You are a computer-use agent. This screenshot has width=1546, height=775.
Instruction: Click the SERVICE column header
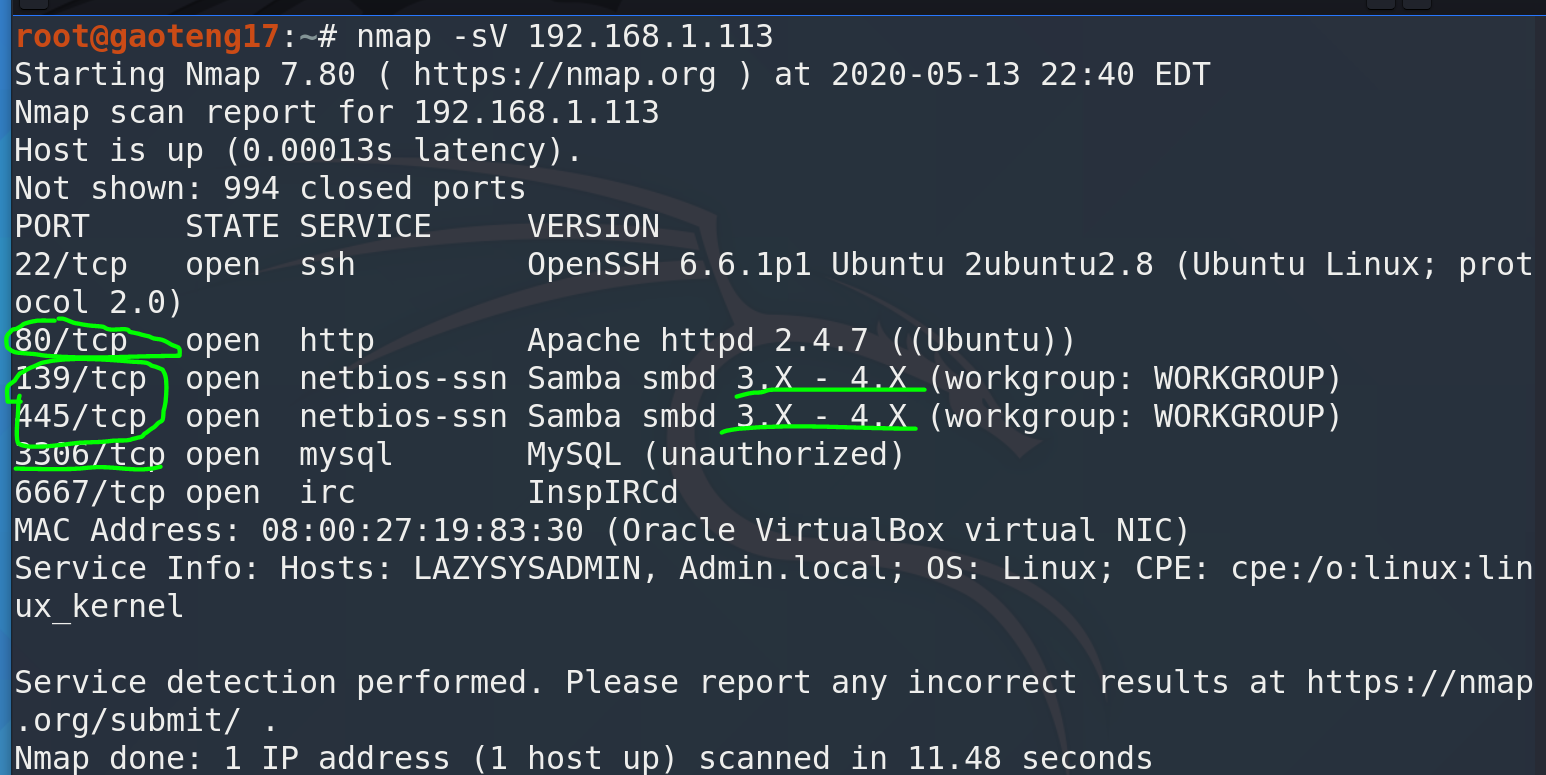pos(365,227)
